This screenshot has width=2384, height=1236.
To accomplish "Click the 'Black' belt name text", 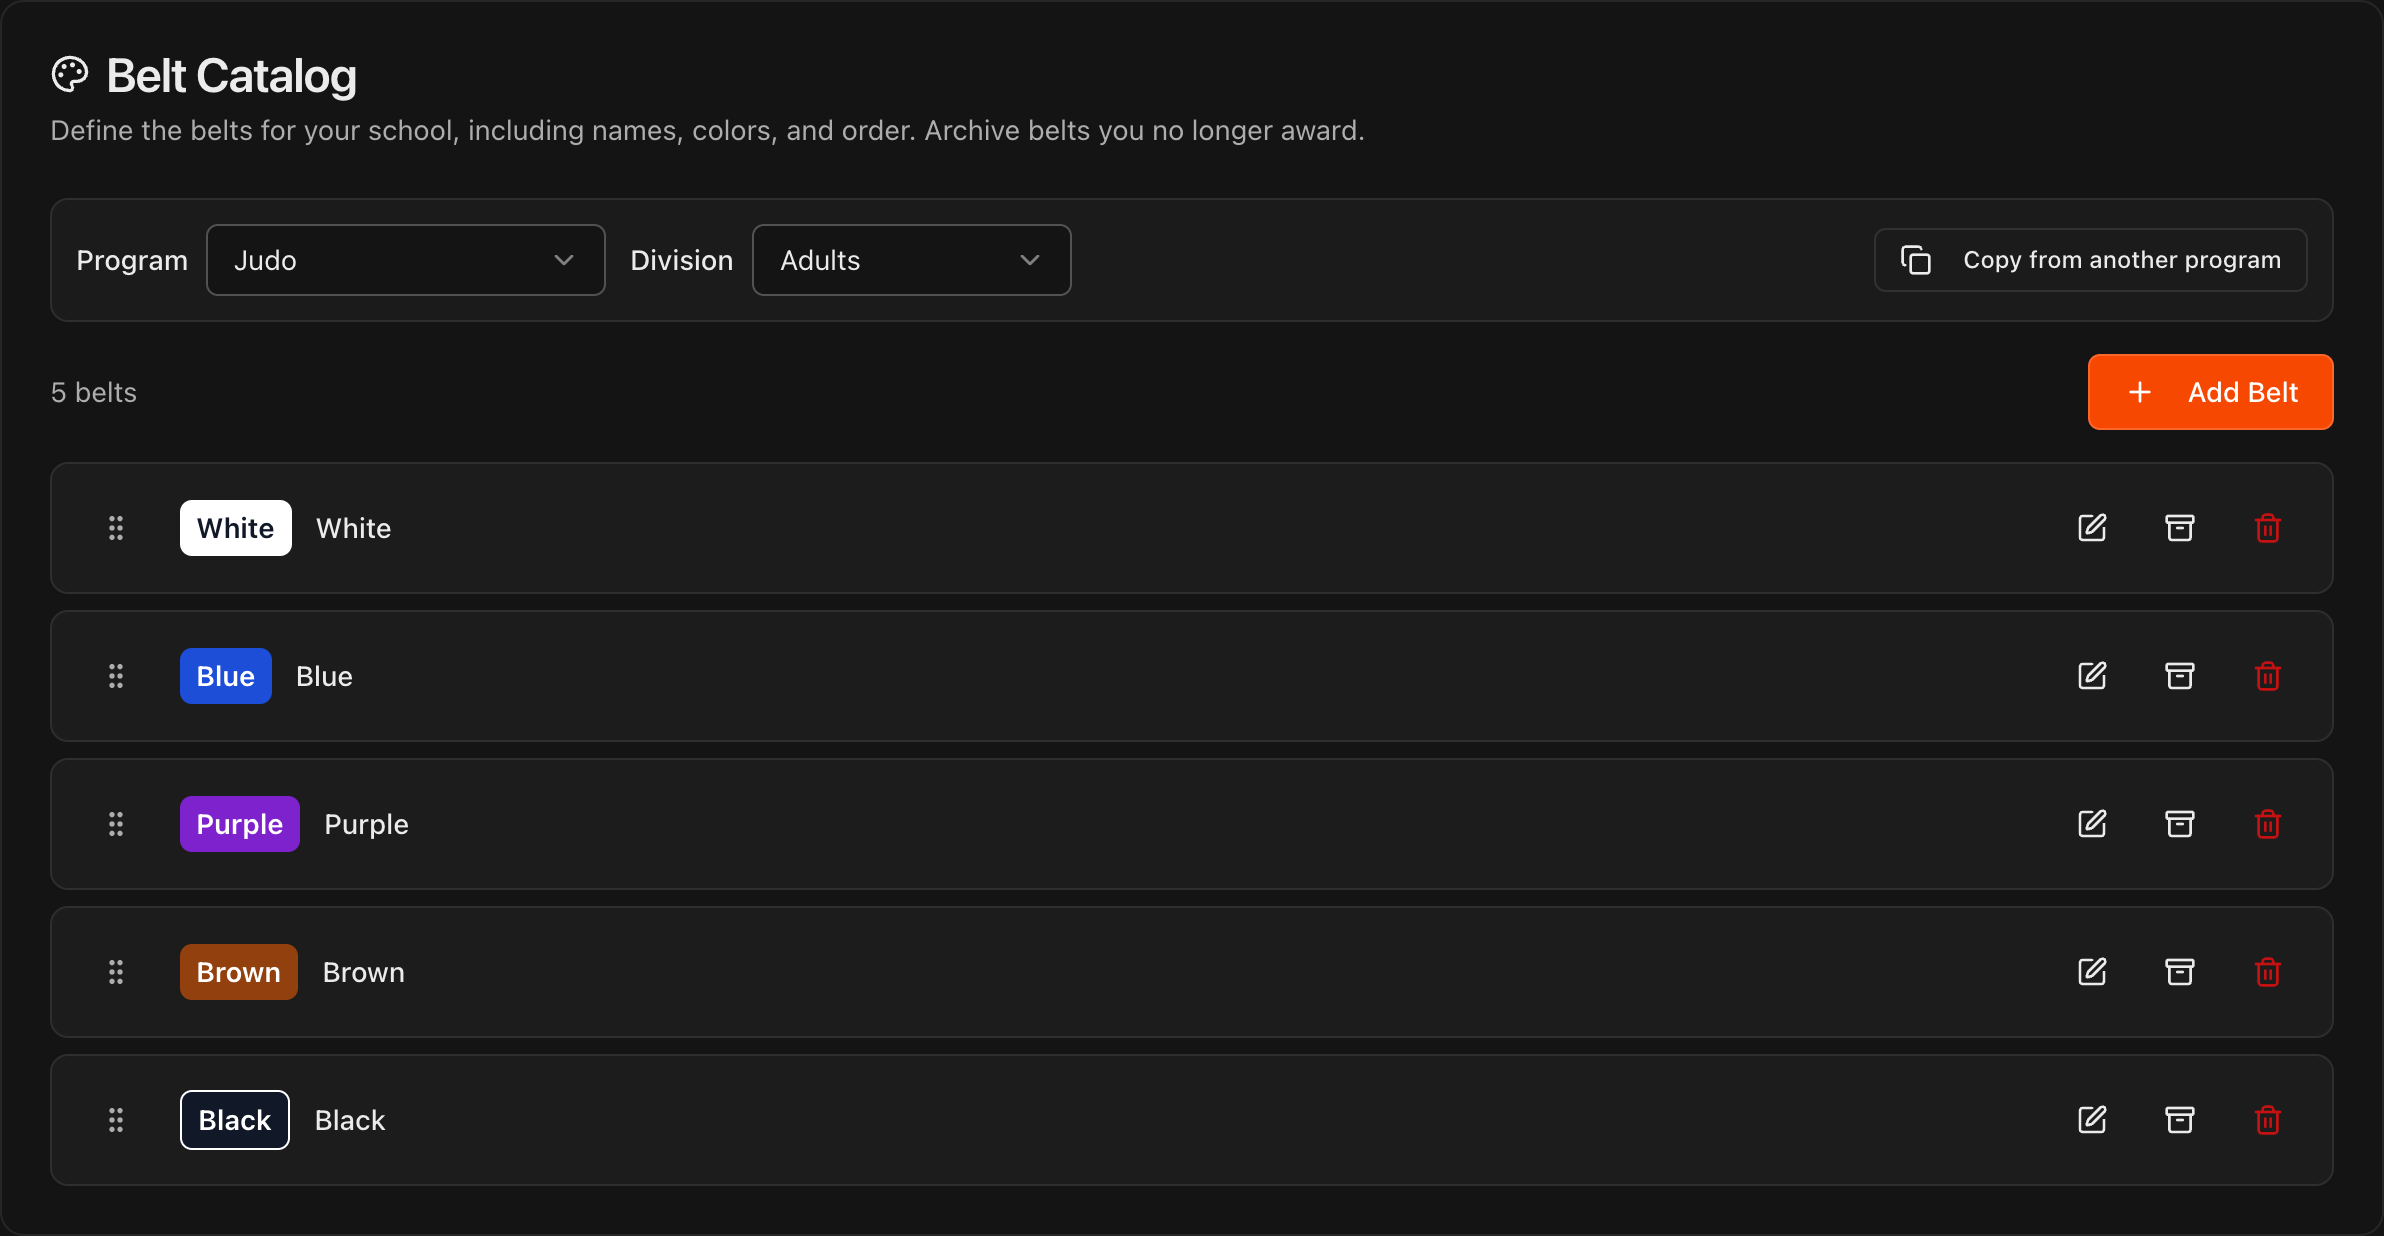I will (350, 1120).
